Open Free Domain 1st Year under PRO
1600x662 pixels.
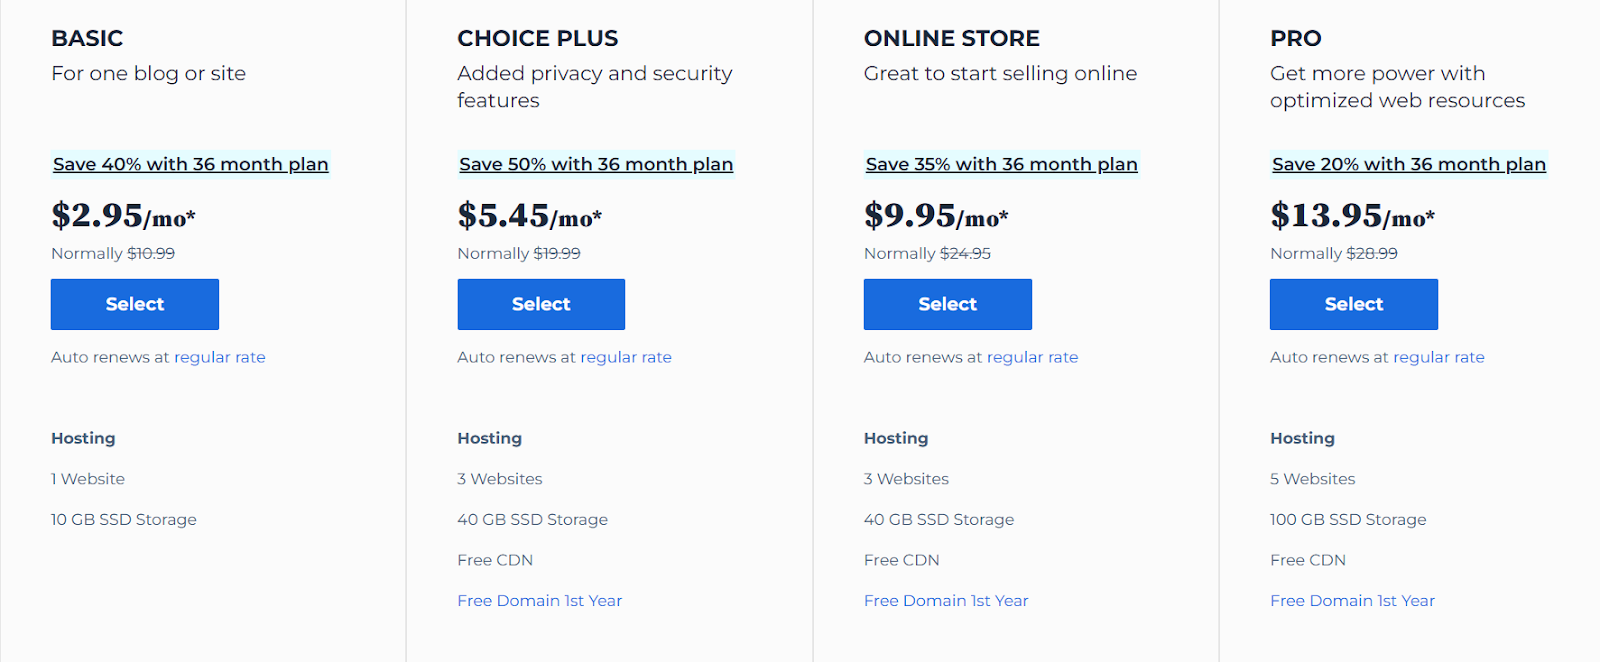pos(1351,600)
